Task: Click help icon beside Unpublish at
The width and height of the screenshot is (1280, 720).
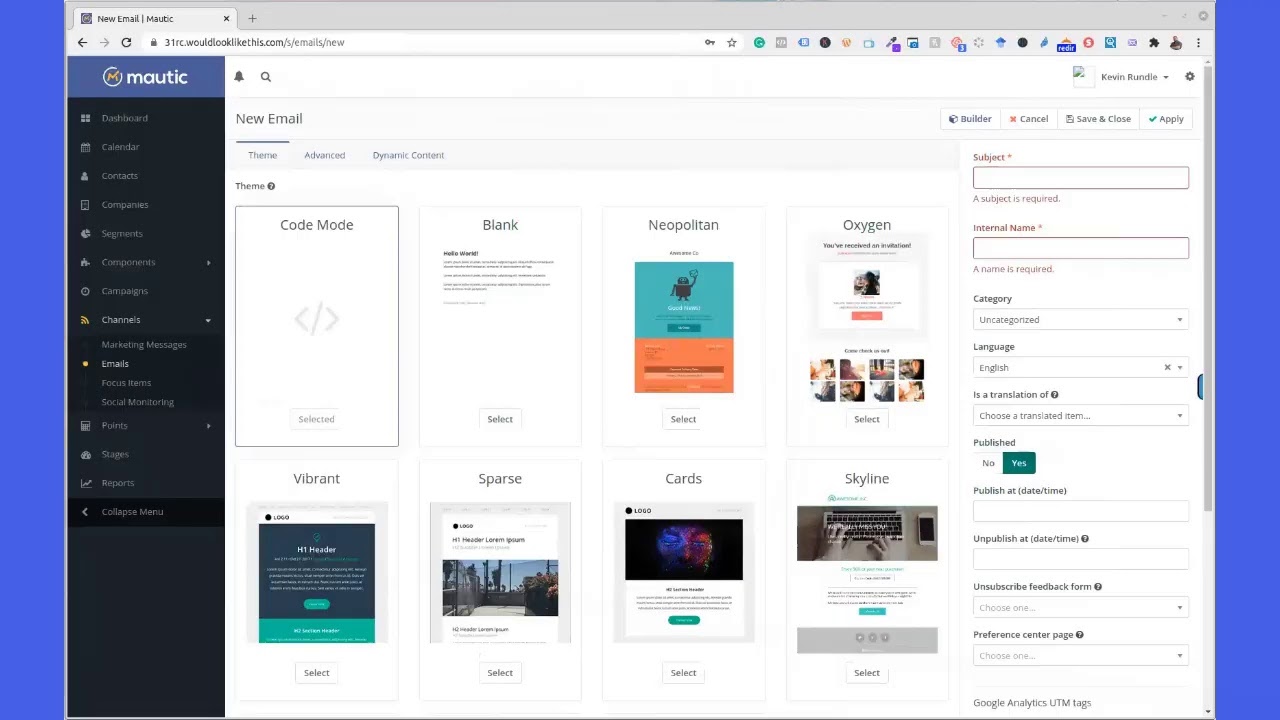Action: point(1085,539)
